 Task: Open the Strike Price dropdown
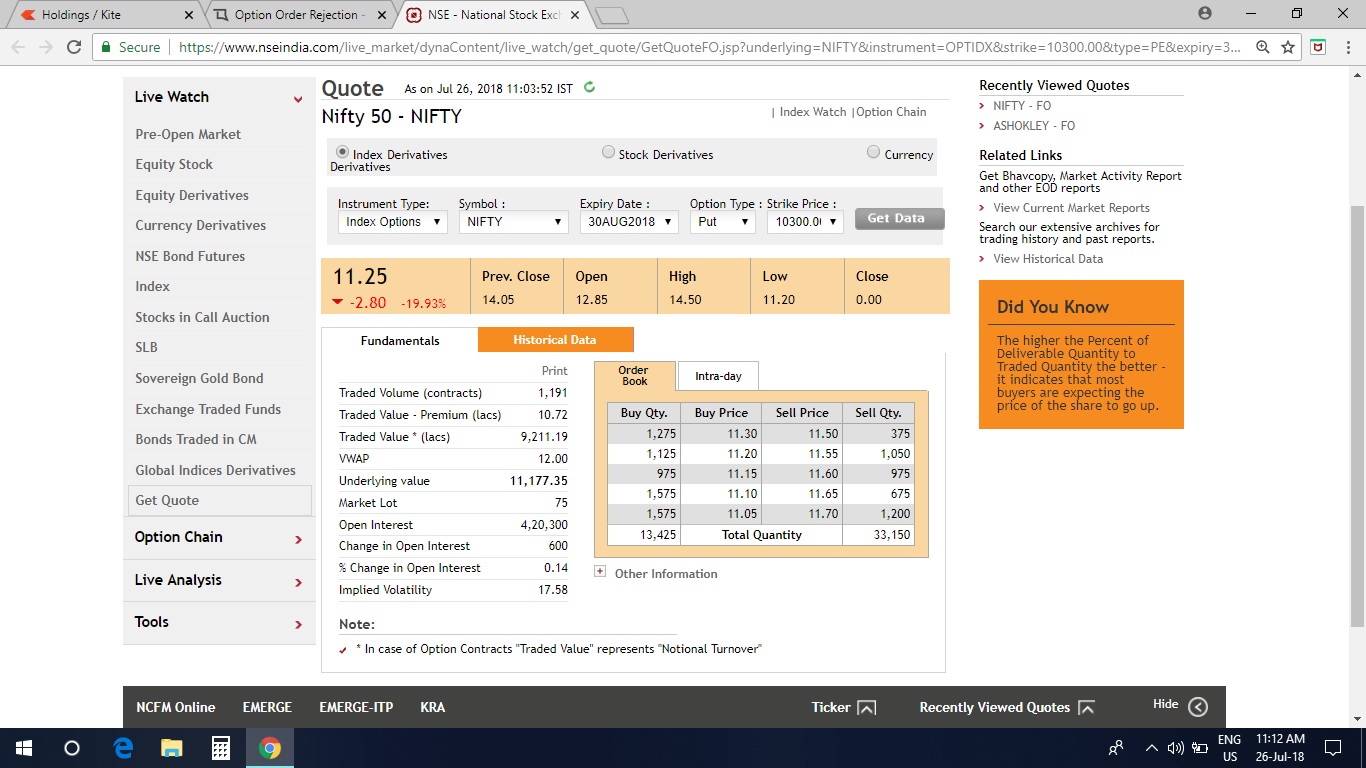tap(805, 222)
